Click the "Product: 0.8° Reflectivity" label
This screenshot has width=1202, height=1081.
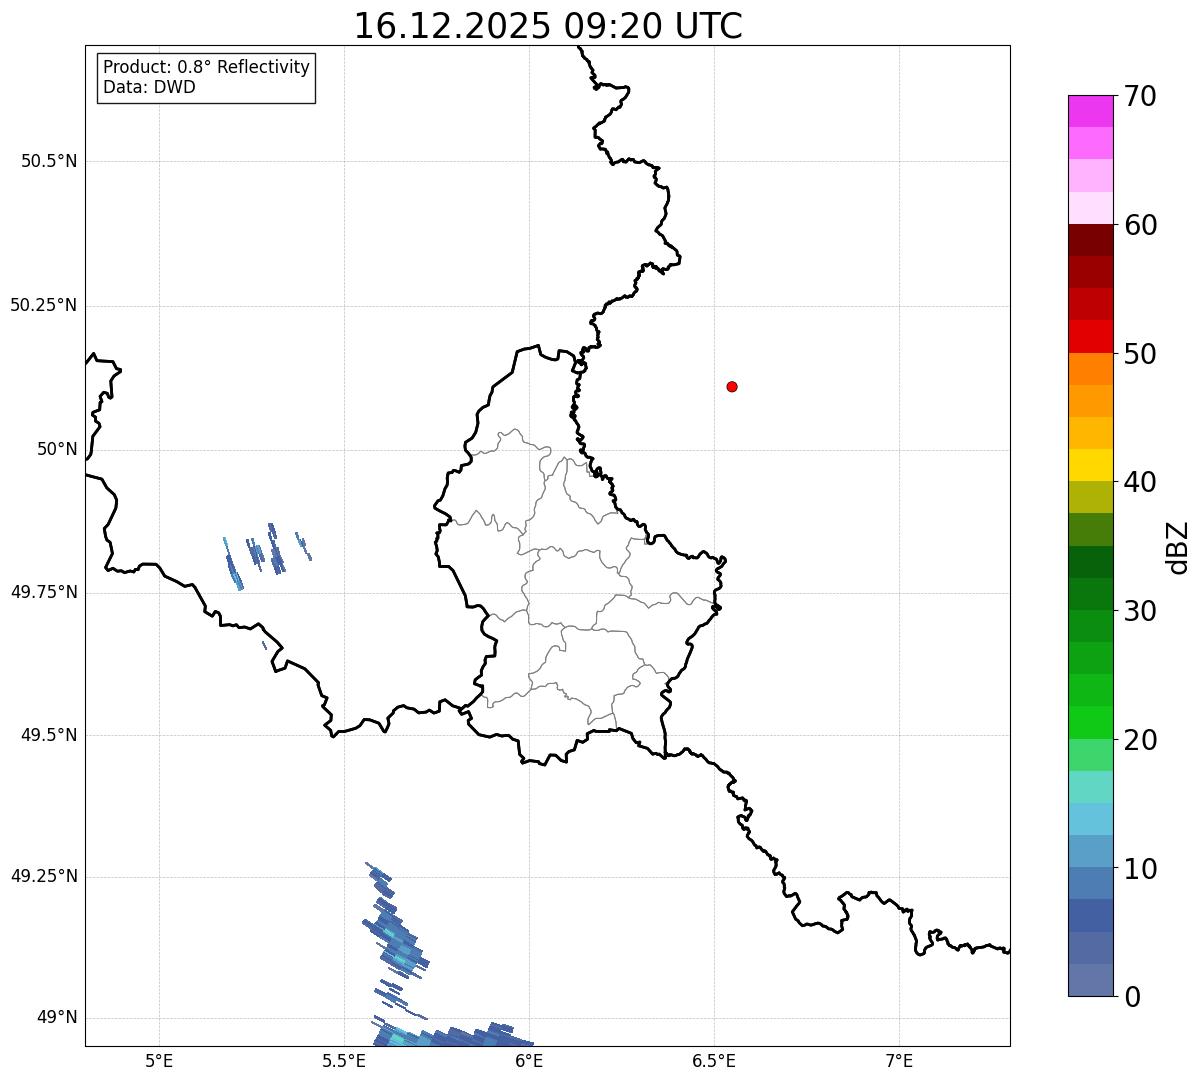point(207,67)
